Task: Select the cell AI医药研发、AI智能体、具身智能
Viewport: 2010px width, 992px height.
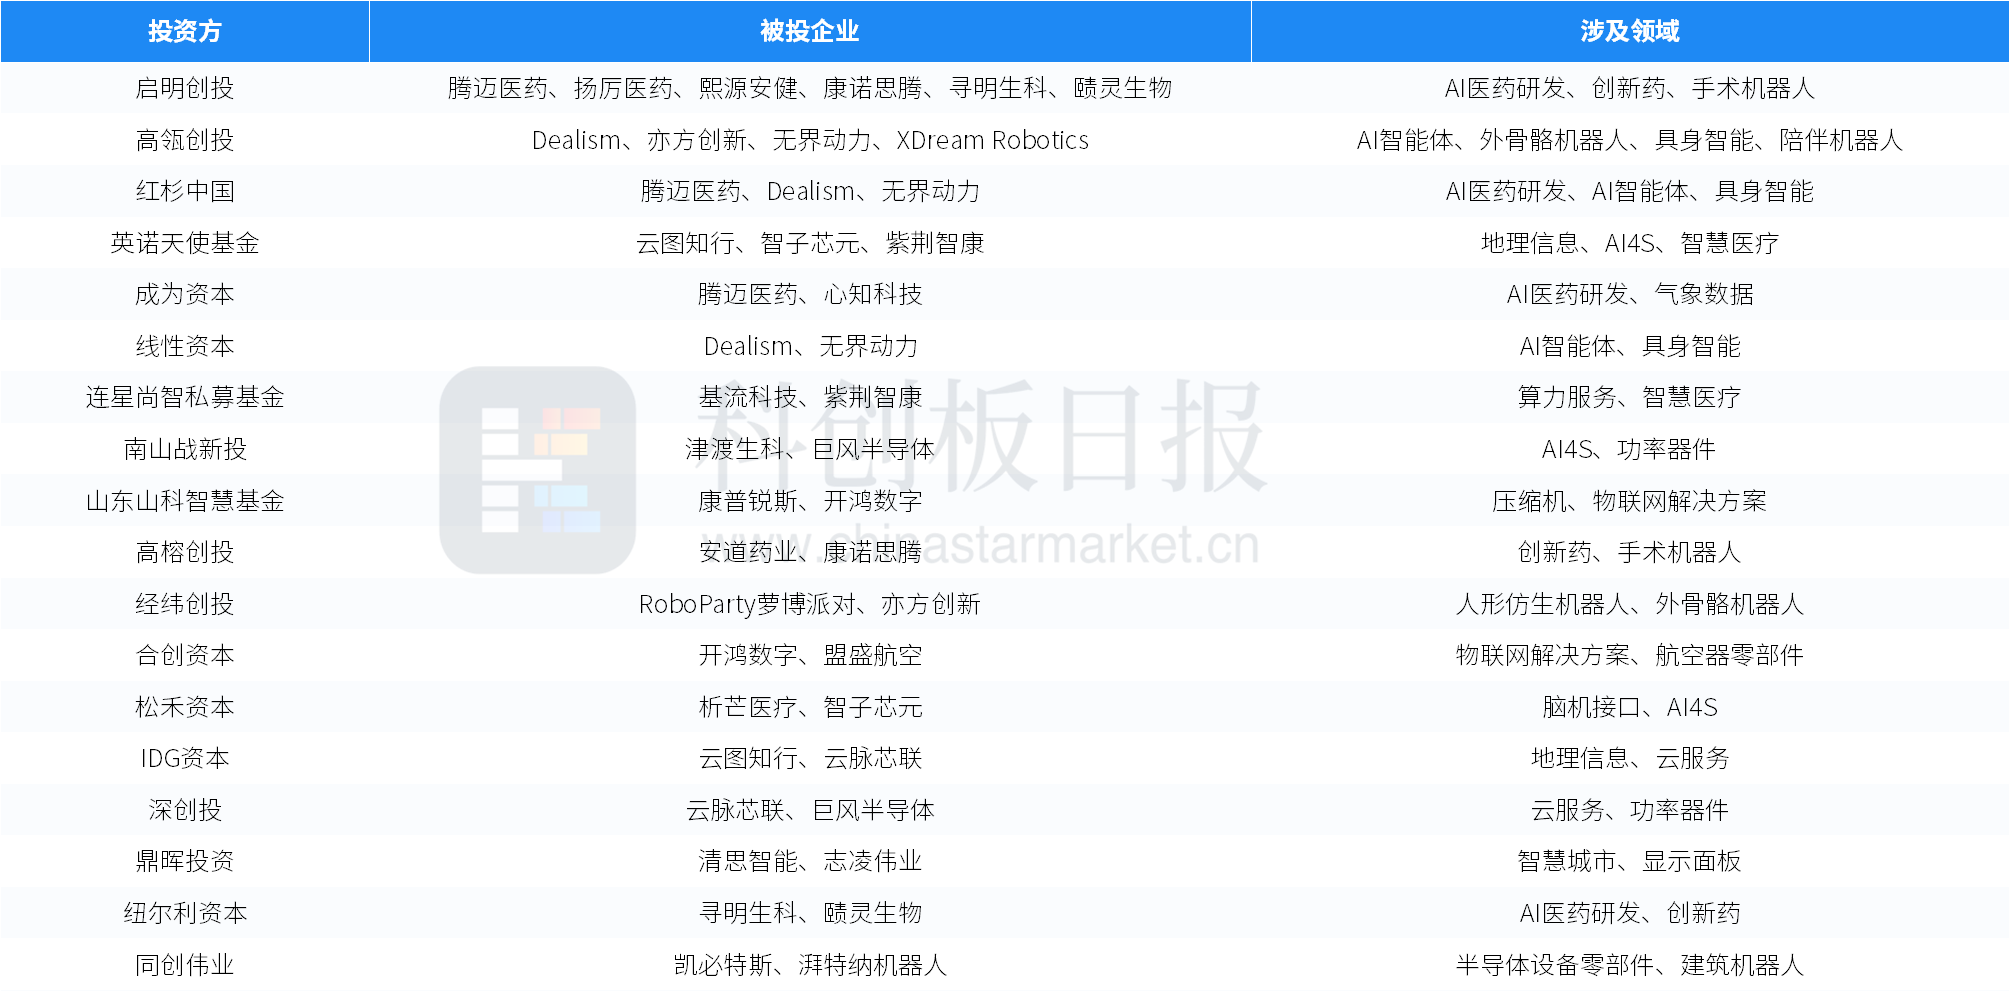Action: [1630, 191]
